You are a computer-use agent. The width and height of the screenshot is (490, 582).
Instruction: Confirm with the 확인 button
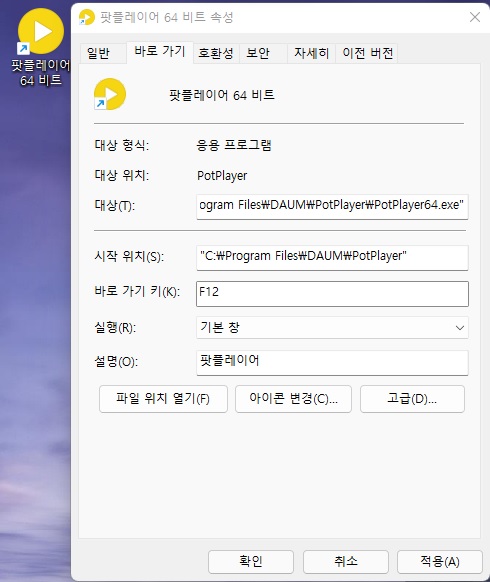pyautogui.click(x=251, y=561)
